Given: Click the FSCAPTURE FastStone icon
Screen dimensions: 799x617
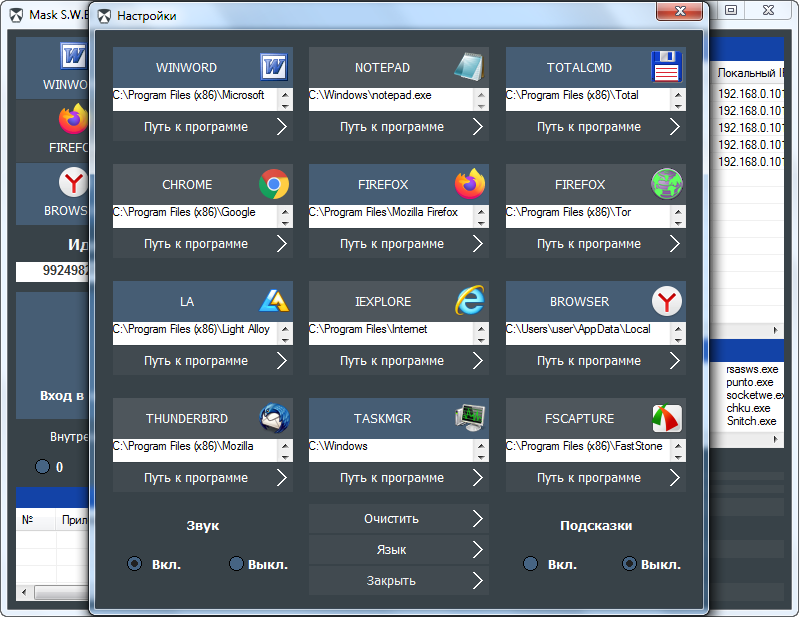Looking at the screenshot, I should click(666, 418).
